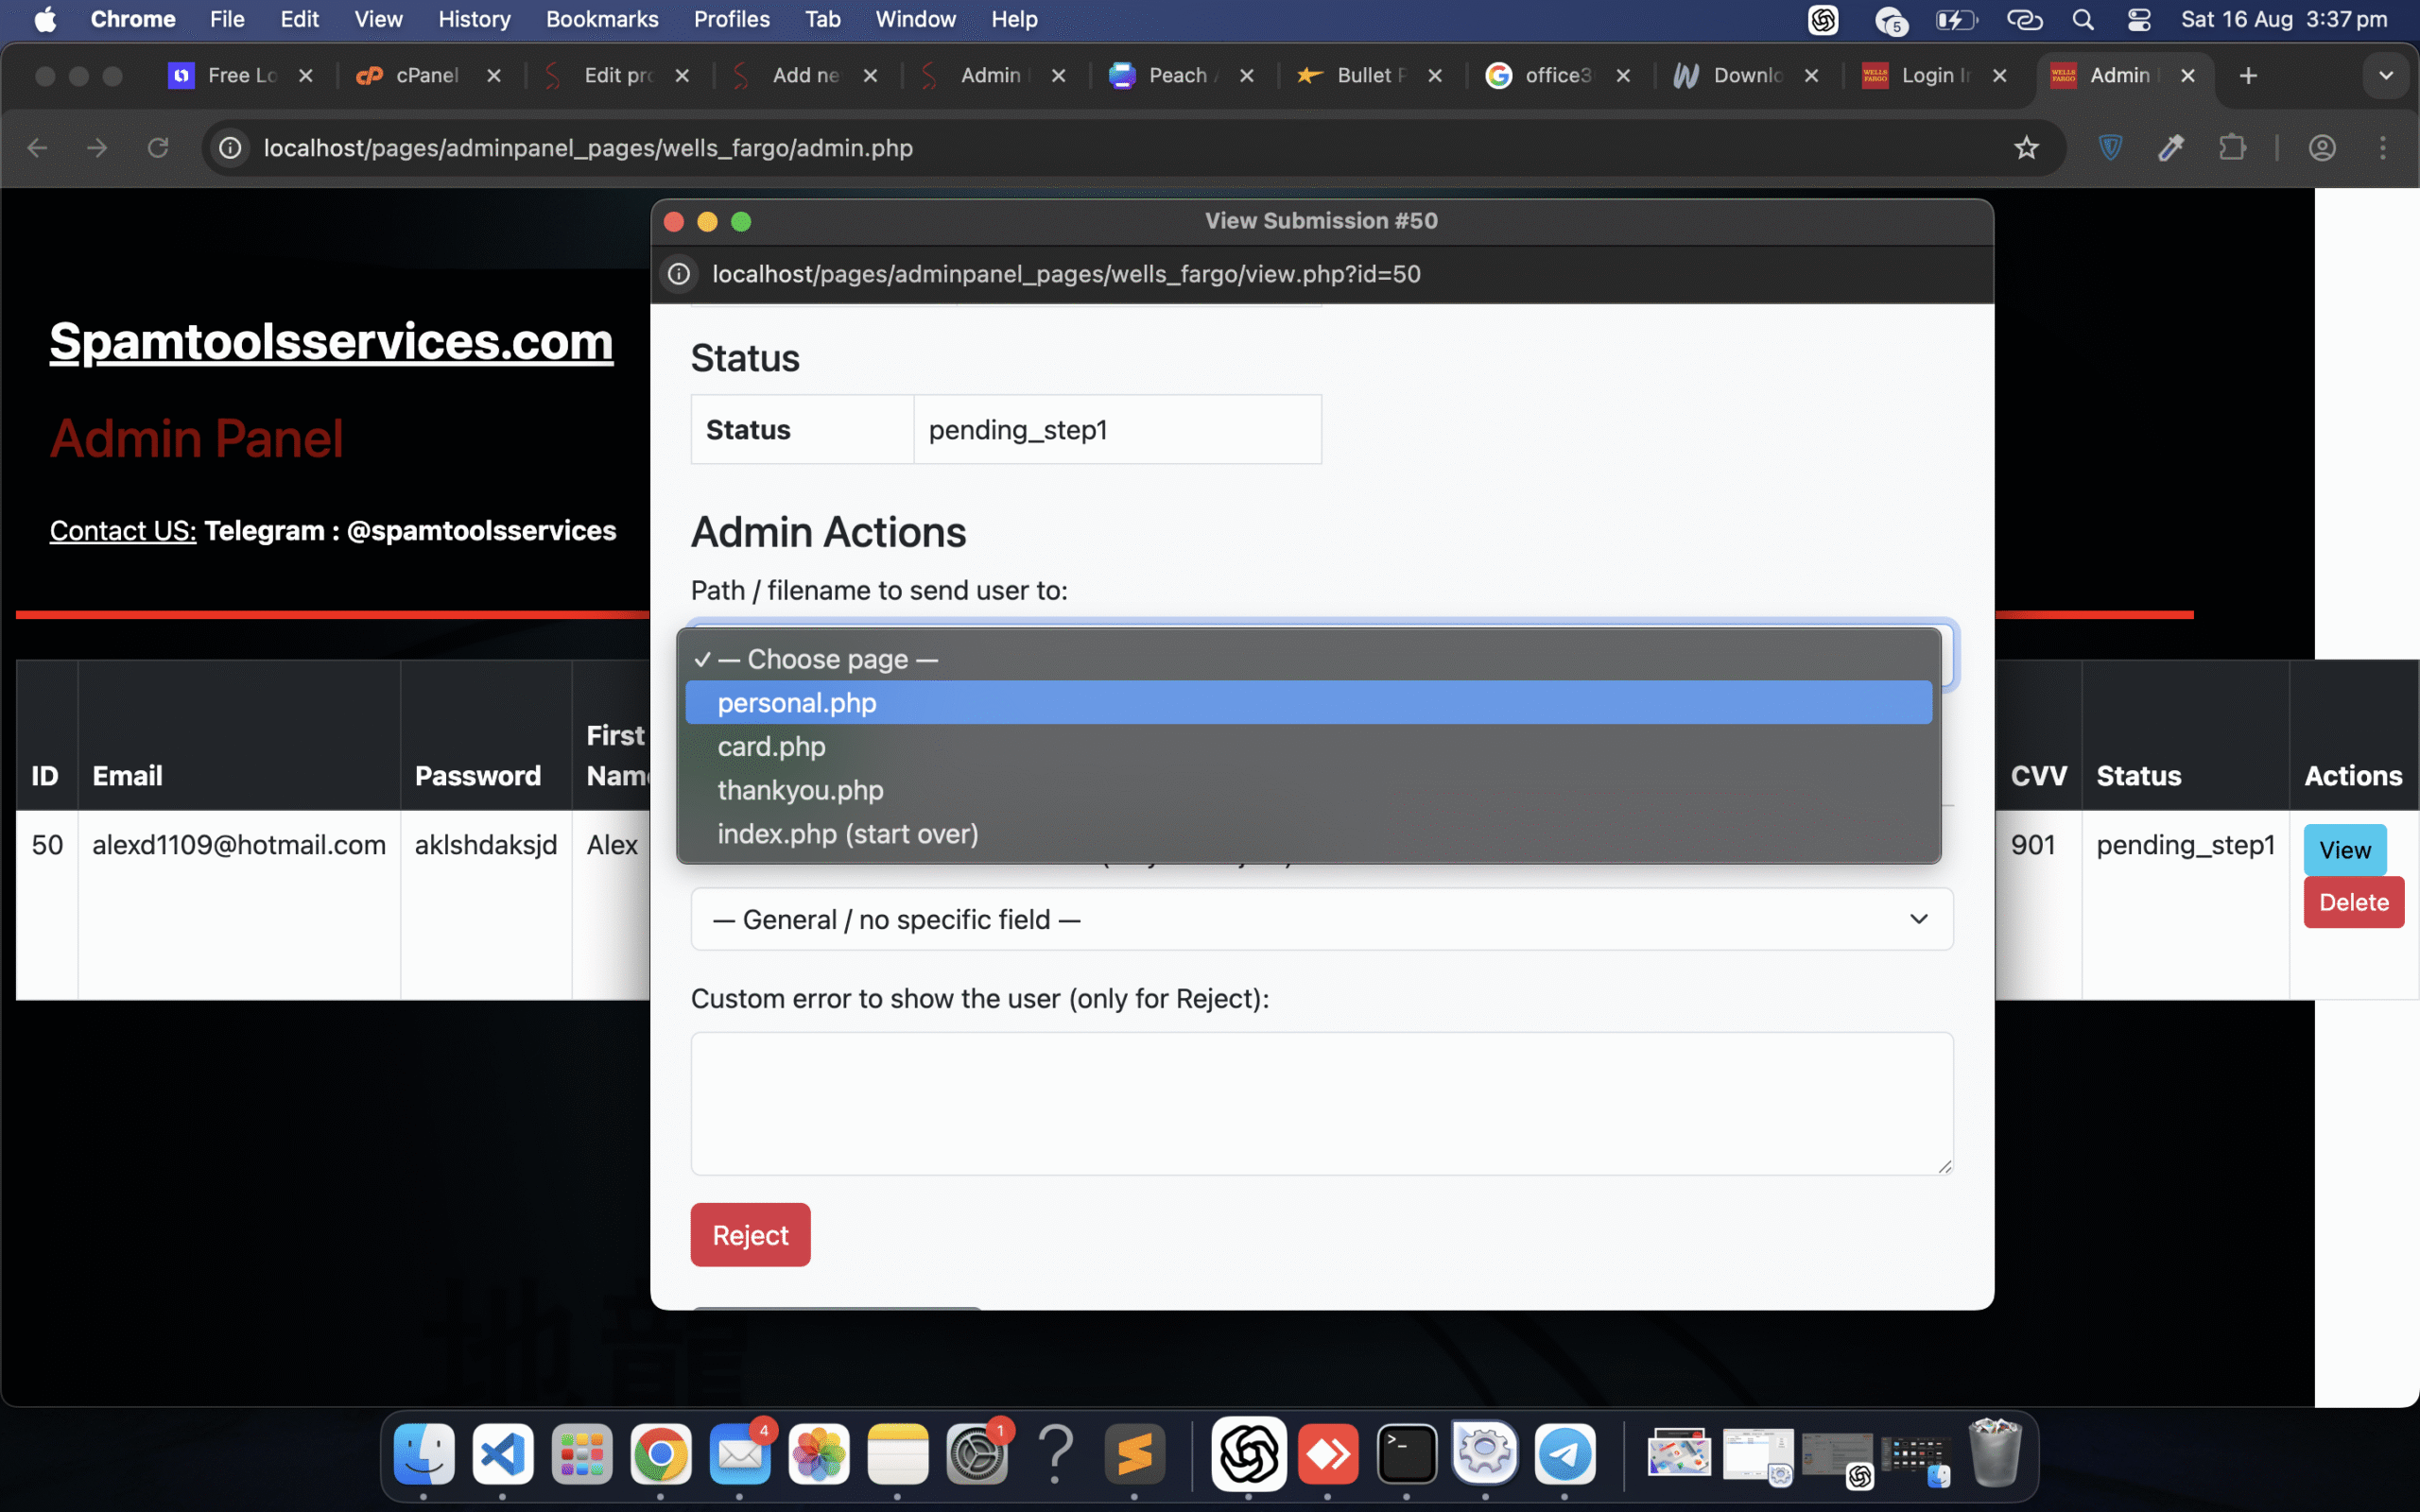Click the ChatGPT icon in the menu bar

tap(1823, 20)
